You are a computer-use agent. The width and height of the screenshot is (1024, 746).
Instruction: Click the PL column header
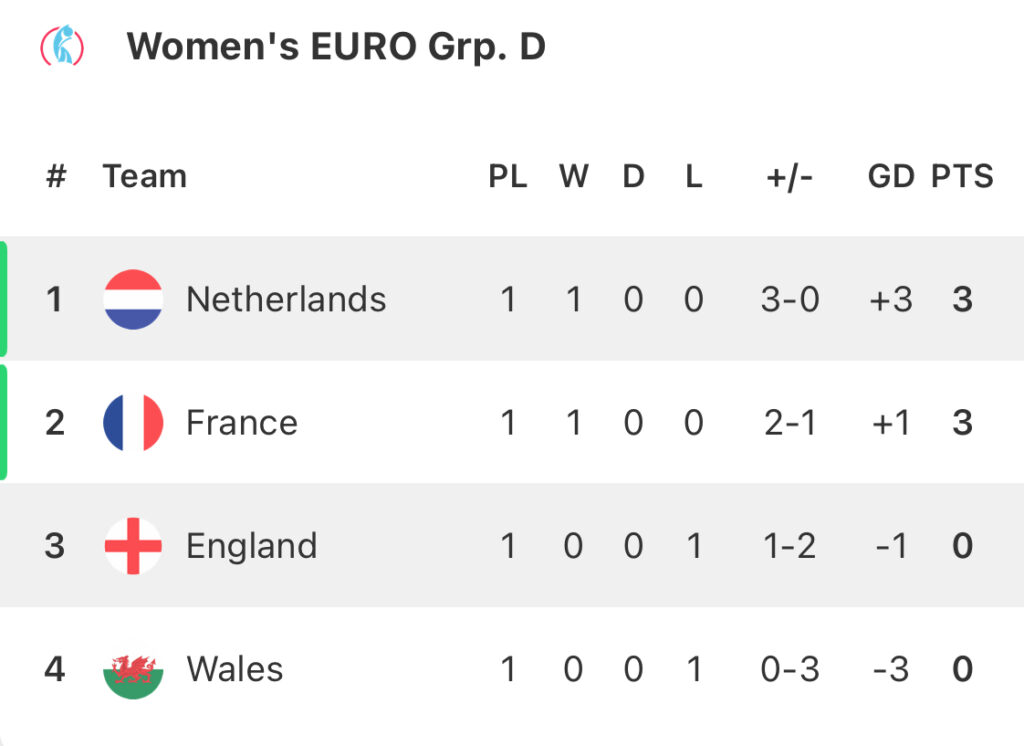[x=508, y=176]
